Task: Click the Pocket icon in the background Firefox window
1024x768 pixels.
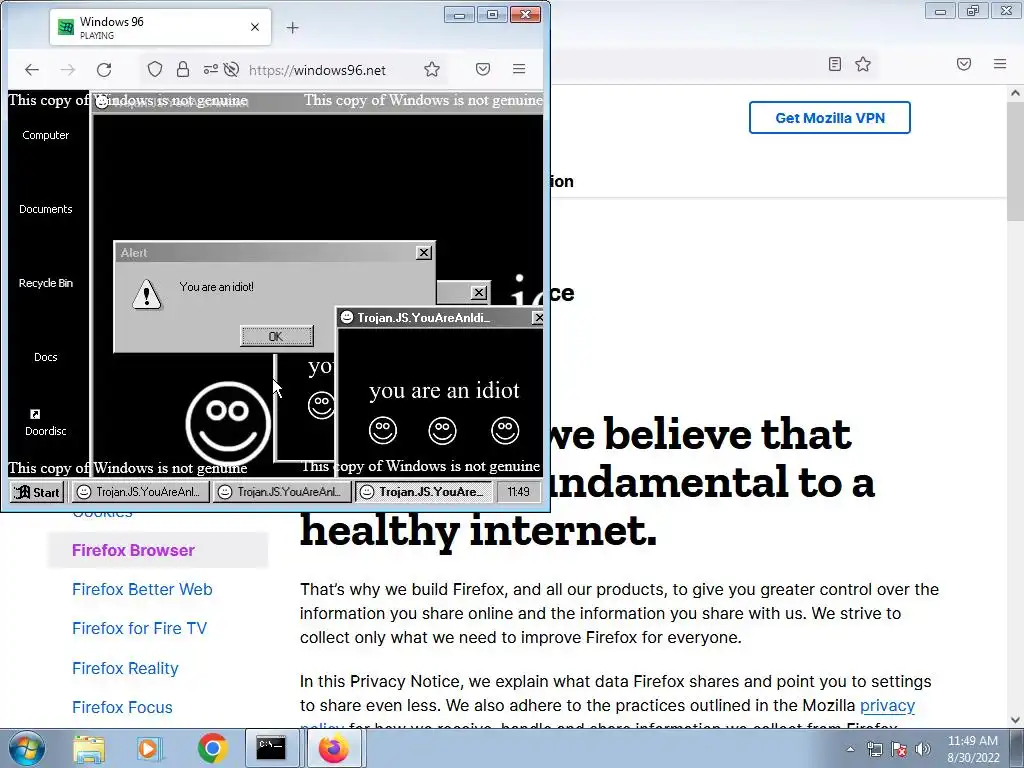Action: (x=964, y=64)
